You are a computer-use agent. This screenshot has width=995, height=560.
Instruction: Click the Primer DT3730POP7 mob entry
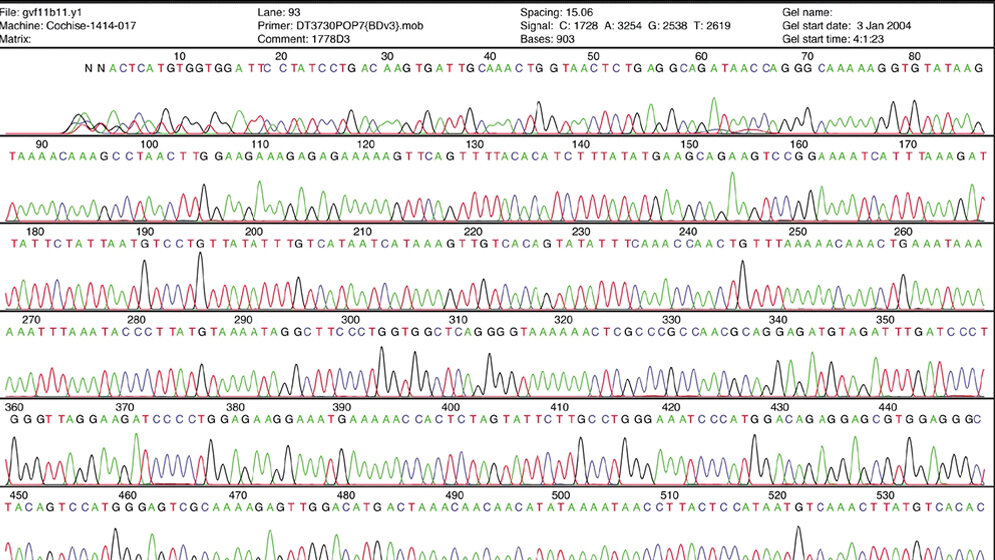tap(318, 26)
